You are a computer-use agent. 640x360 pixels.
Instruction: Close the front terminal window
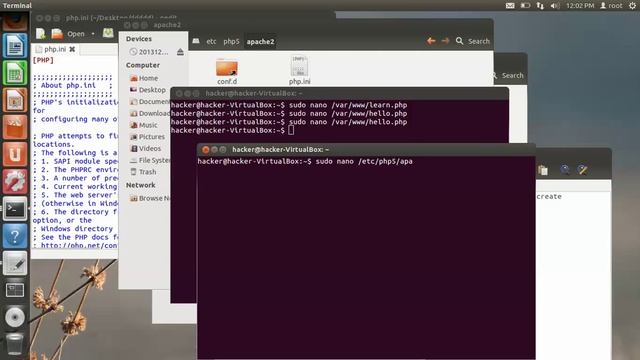coord(206,149)
